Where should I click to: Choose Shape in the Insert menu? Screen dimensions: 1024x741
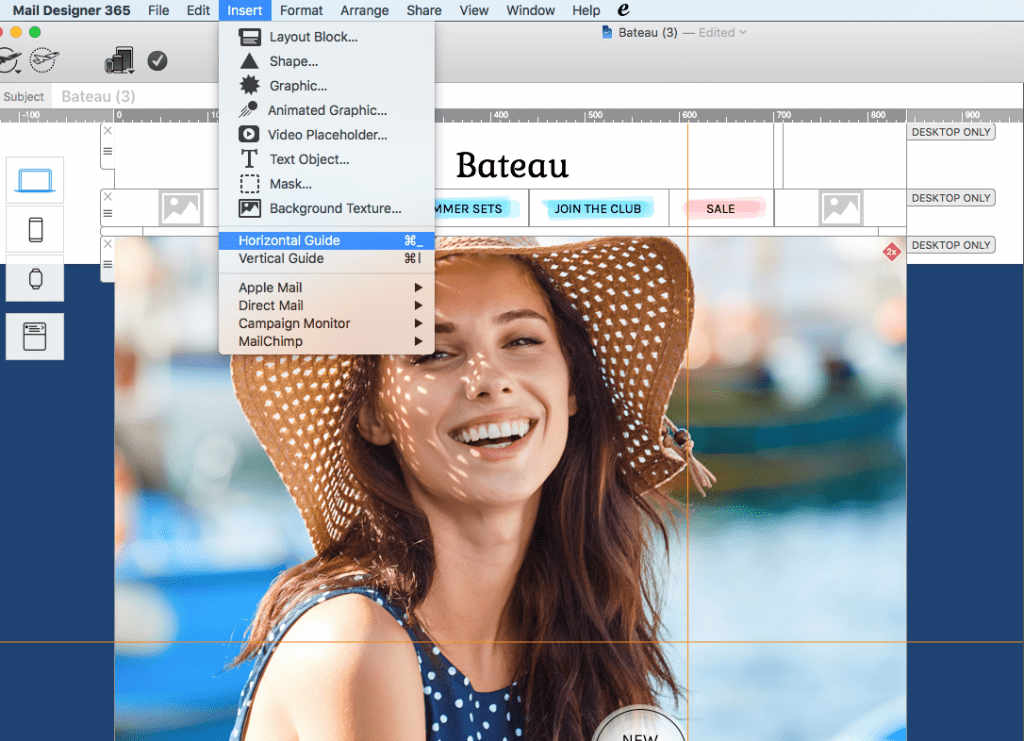click(327, 61)
